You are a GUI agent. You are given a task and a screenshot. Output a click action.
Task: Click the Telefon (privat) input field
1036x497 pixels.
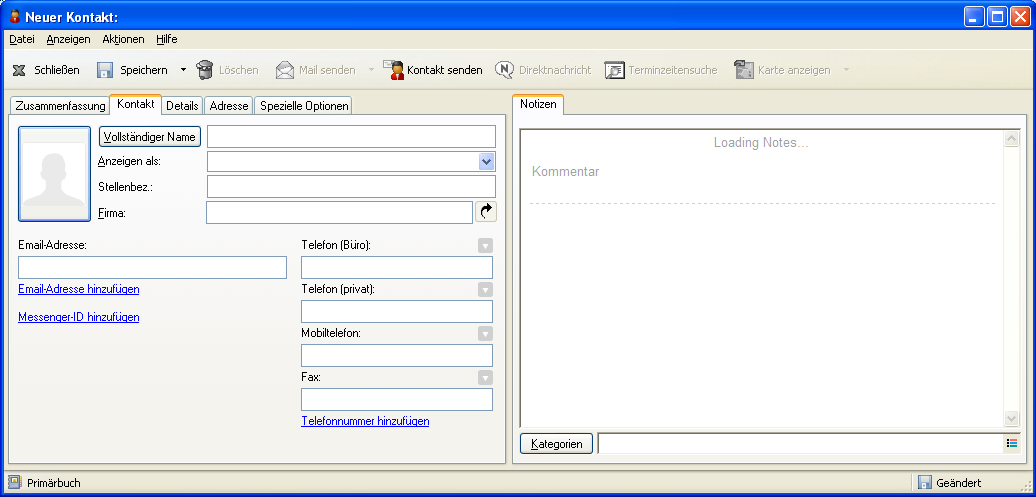[397, 311]
